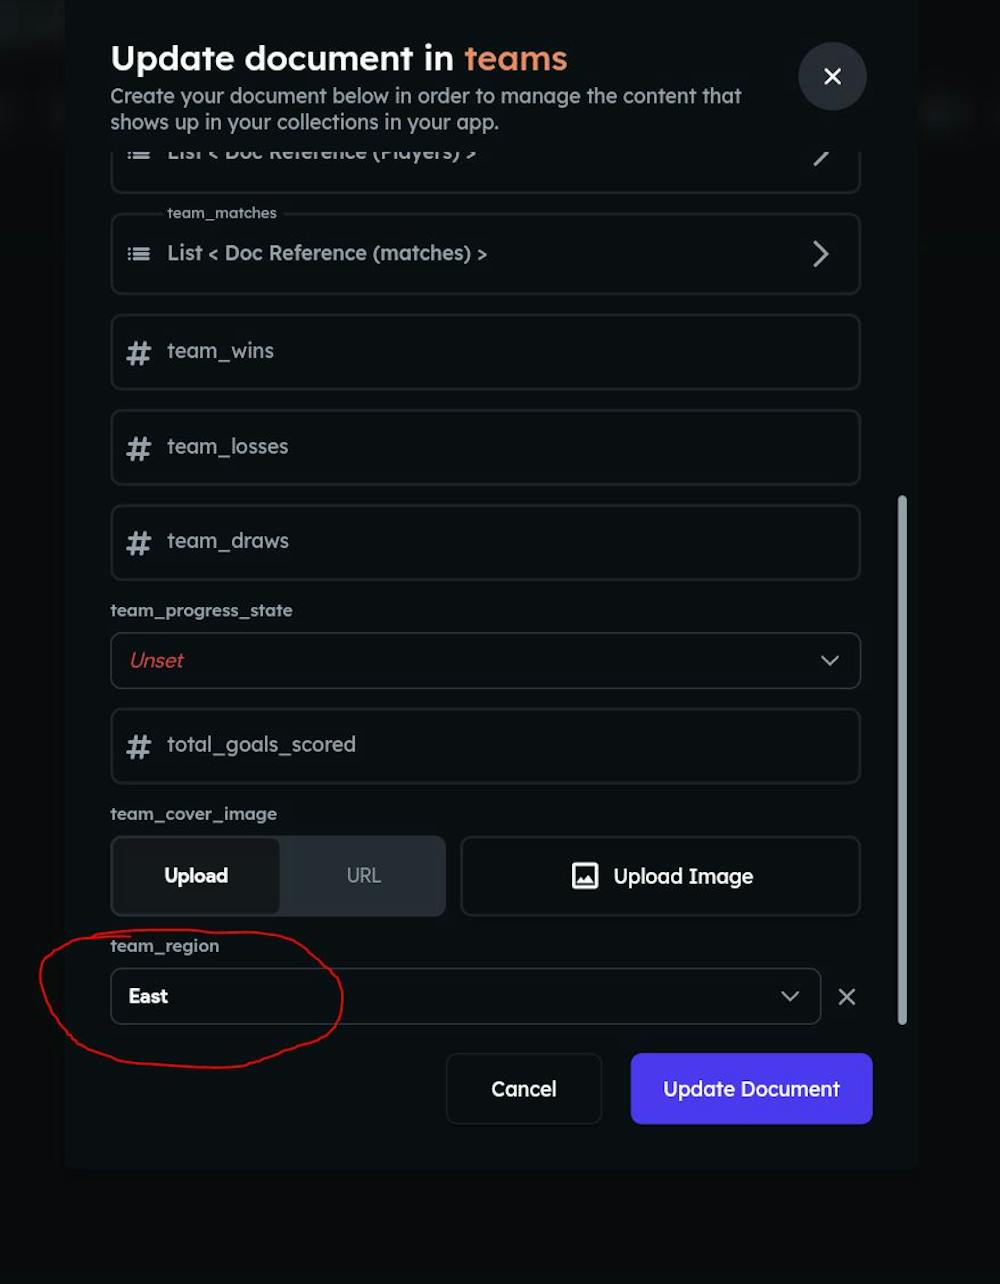1000x1284 pixels.
Task: Clear the team_region value with X
Action: 847,996
